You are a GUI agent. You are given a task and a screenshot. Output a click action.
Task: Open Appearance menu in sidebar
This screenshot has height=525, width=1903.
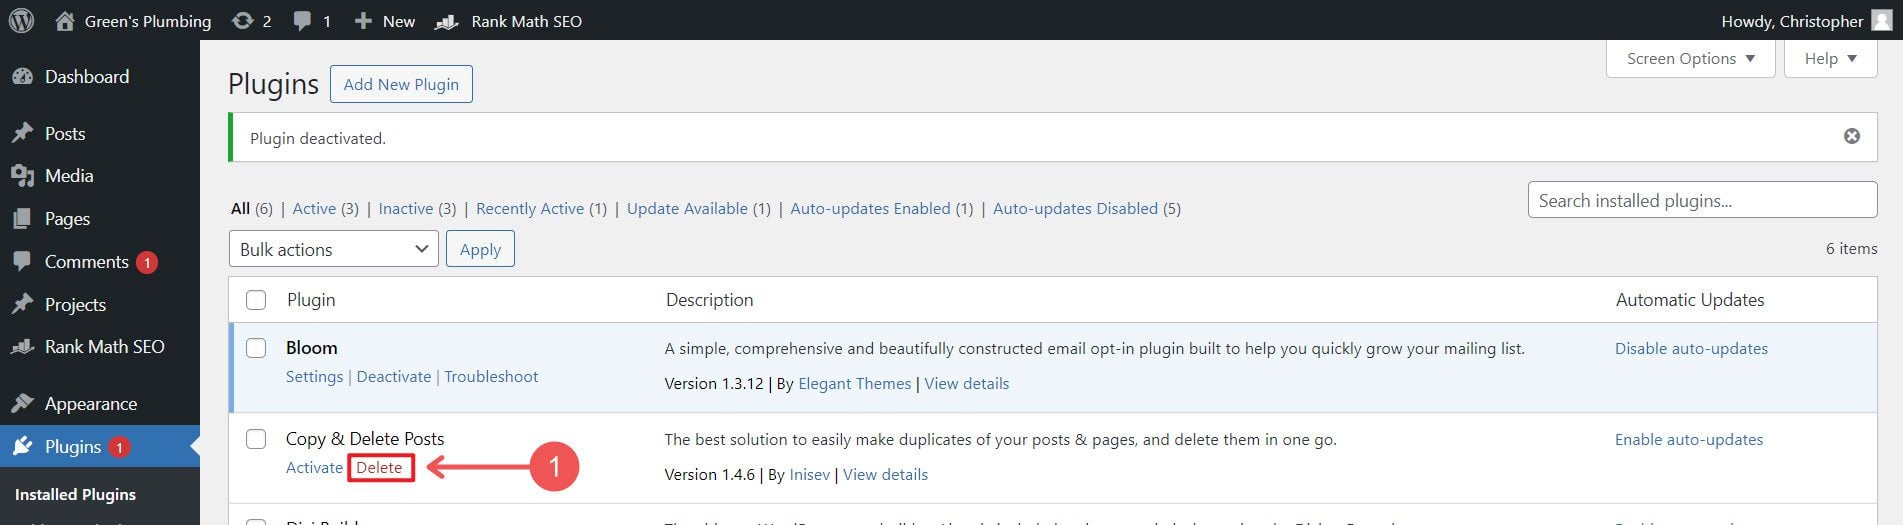coord(90,404)
